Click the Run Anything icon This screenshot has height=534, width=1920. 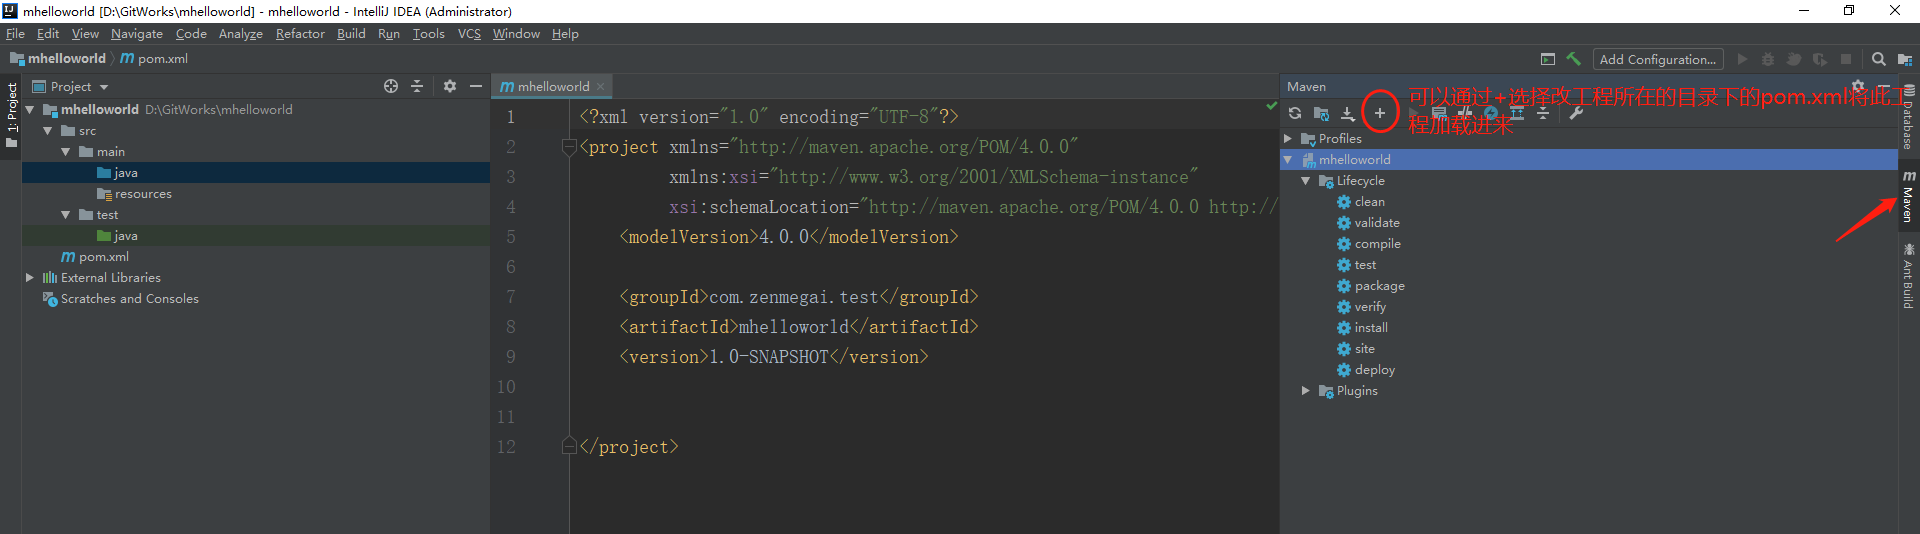[x=1548, y=59]
